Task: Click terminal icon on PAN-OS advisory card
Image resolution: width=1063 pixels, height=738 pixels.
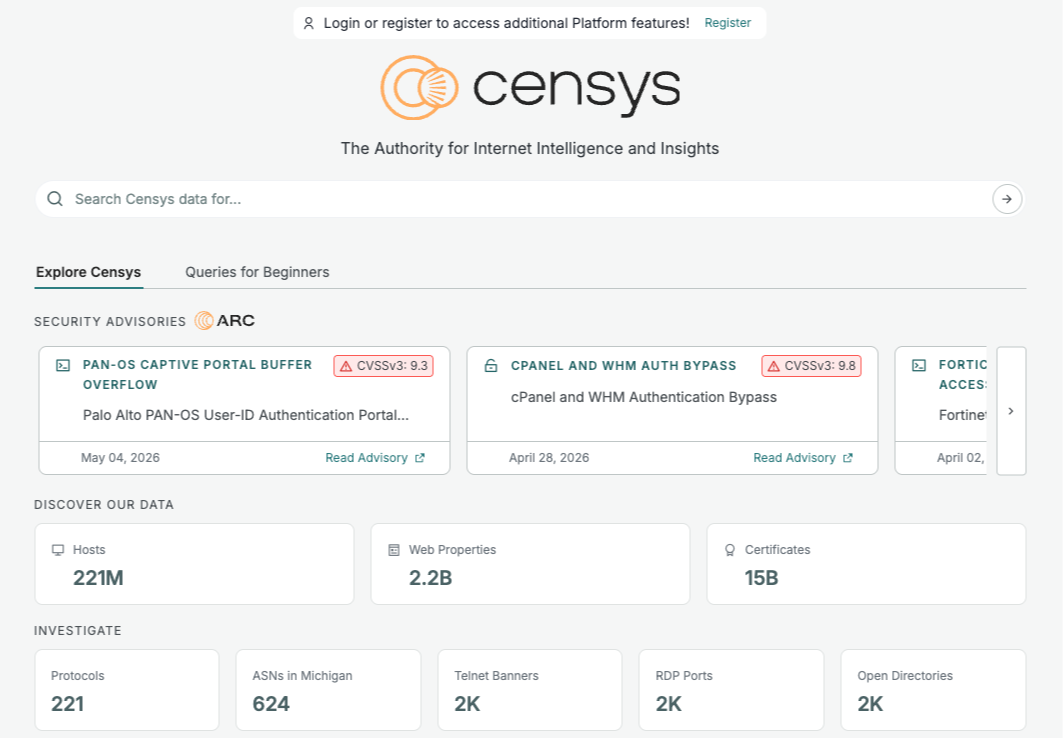Action: (63, 365)
